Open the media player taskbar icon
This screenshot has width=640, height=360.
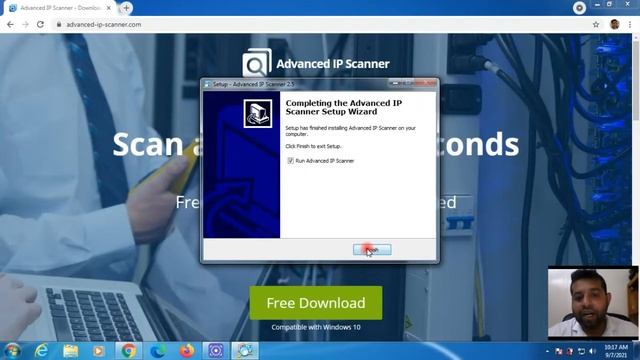(98, 351)
